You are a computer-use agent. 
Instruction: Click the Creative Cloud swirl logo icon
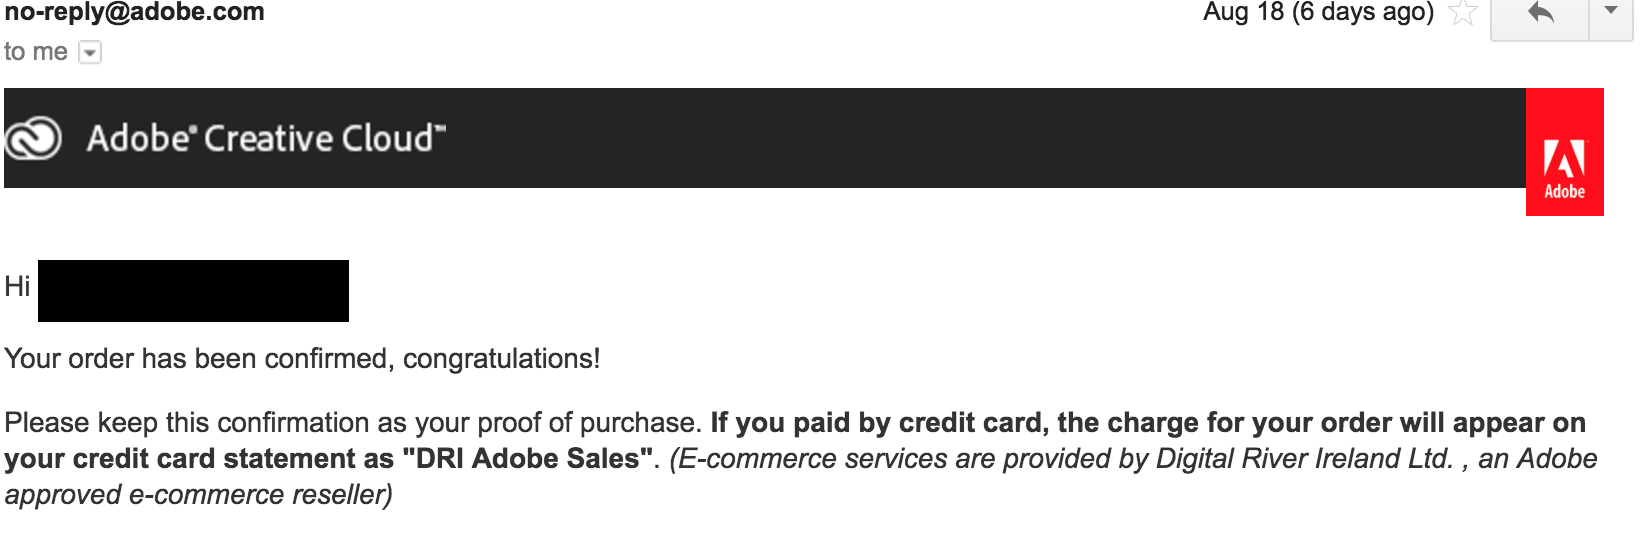point(33,139)
